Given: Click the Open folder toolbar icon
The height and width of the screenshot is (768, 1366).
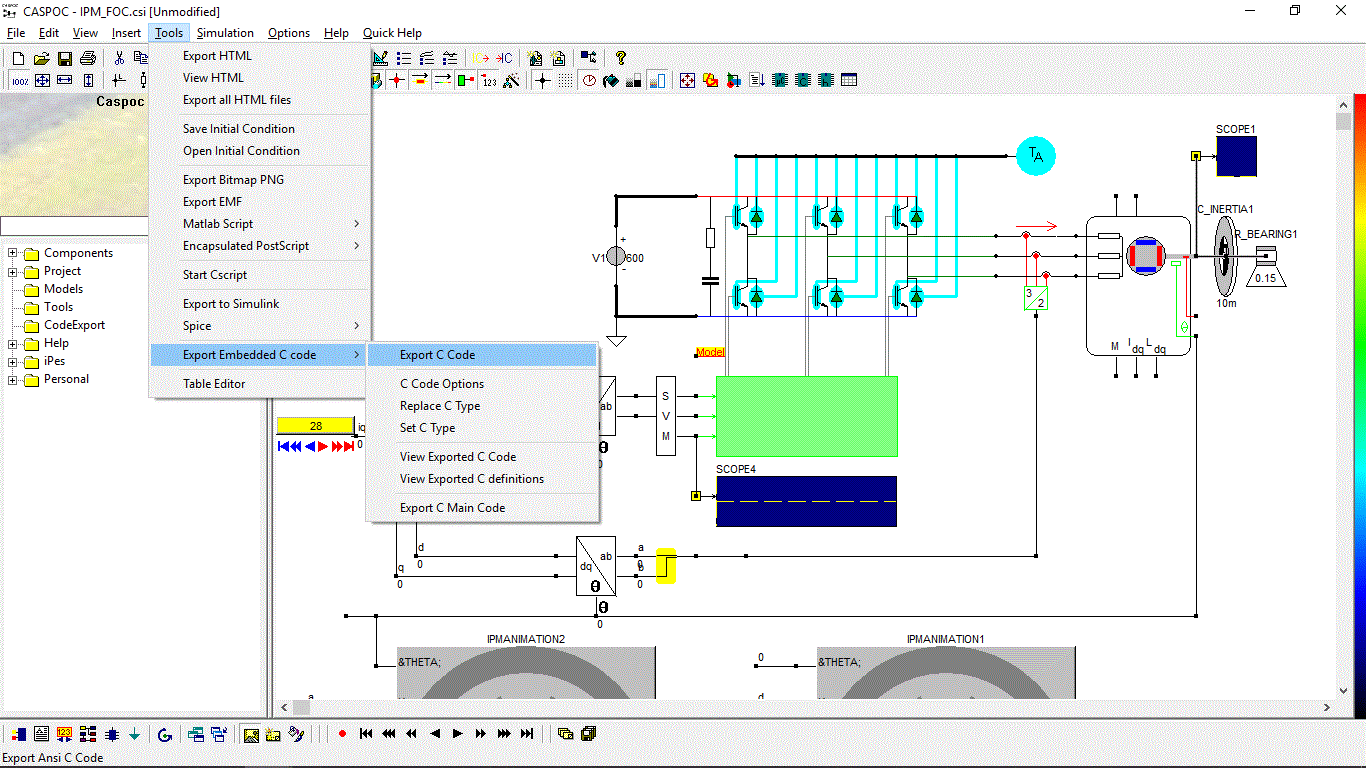Looking at the screenshot, I should (41, 59).
